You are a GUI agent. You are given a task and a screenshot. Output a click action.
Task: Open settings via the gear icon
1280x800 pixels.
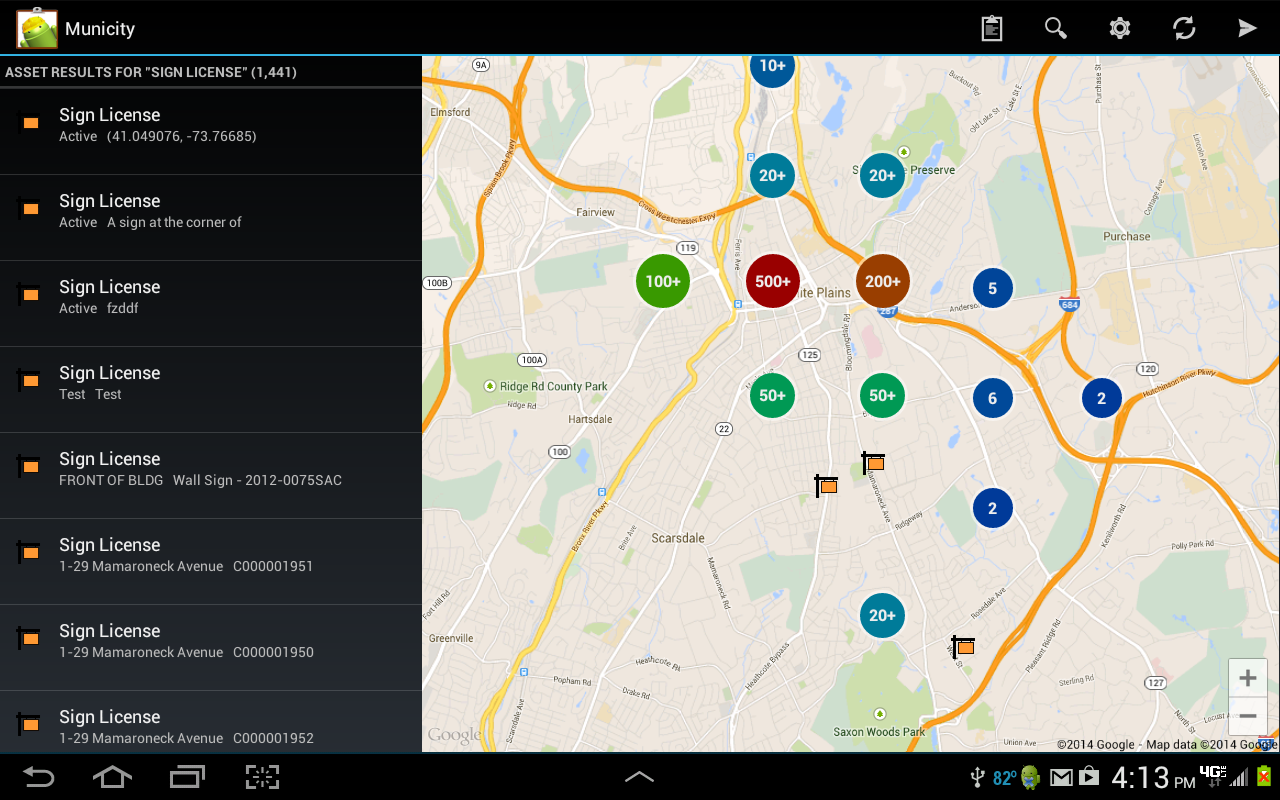(1120, 28)
